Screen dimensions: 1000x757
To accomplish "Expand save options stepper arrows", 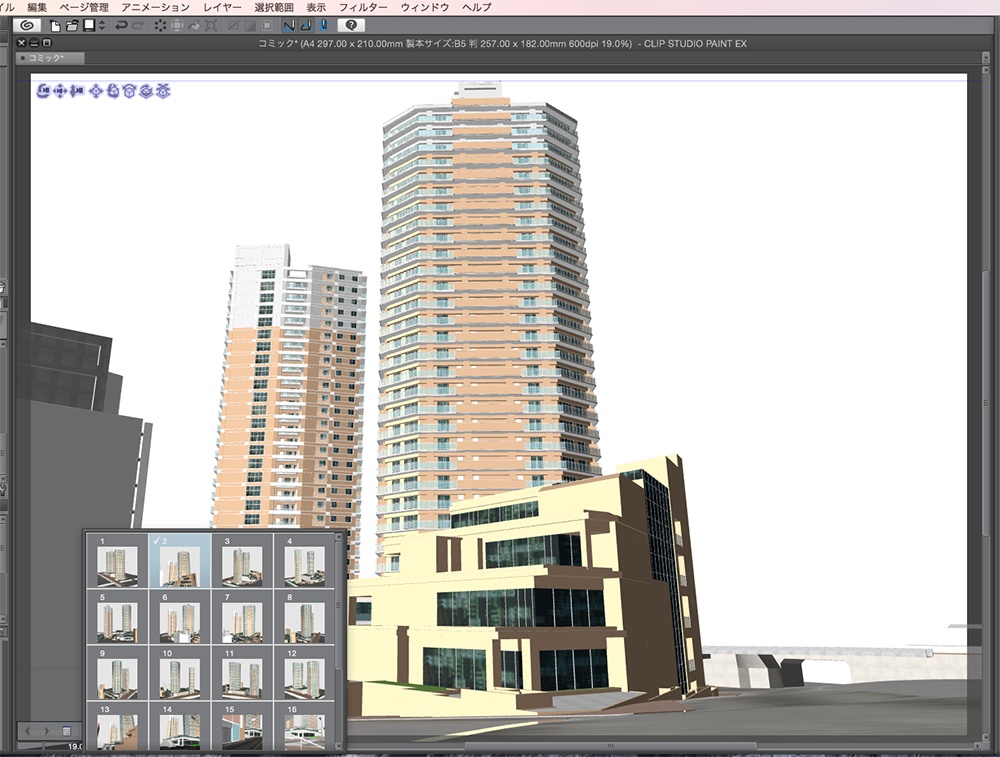I will 101,26.
